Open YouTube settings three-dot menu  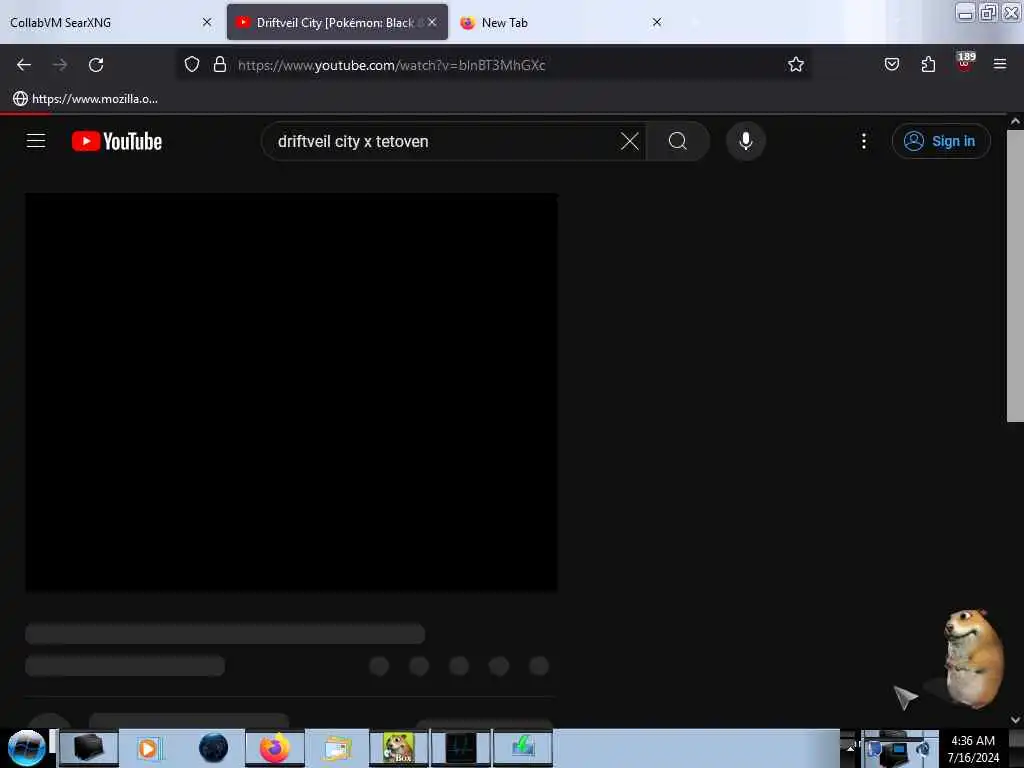[x=863, y=141]
